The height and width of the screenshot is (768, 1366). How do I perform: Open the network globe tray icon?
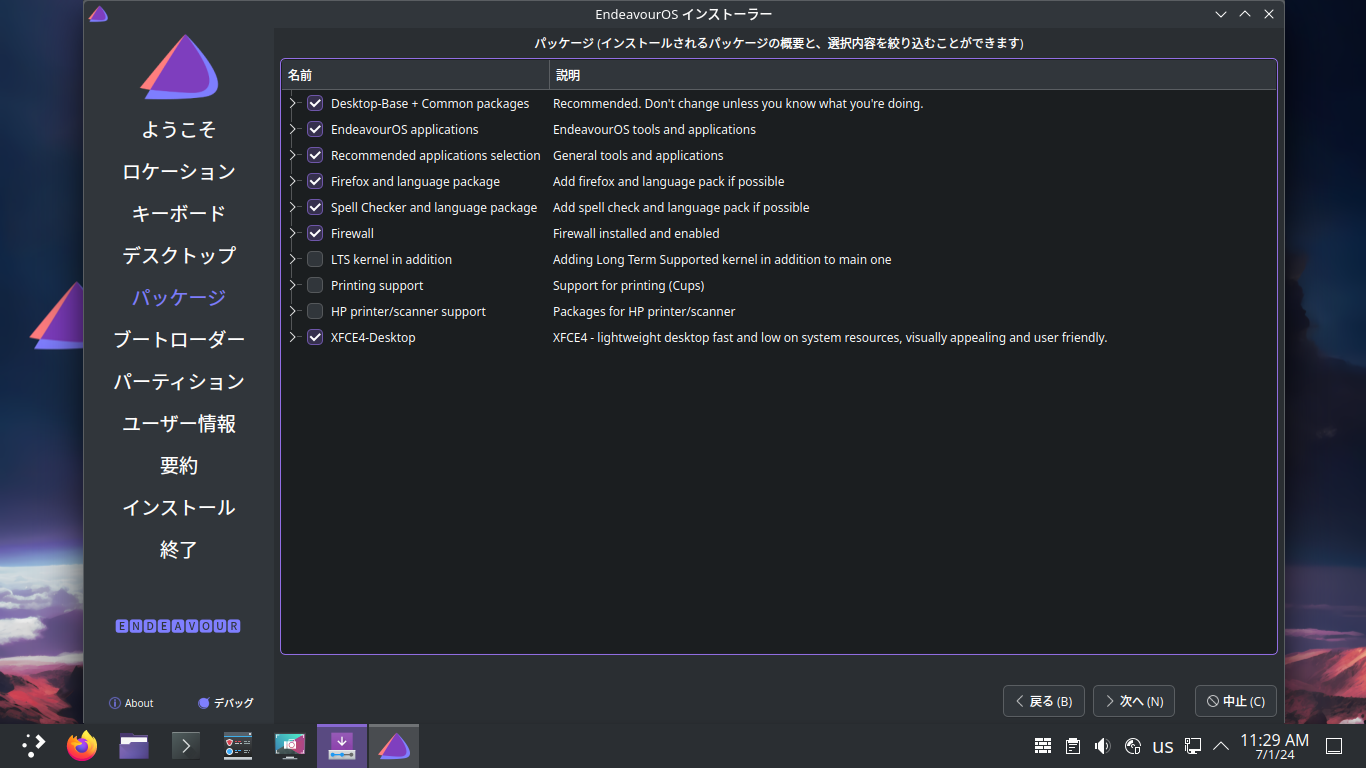click(x=1133, y=746)
